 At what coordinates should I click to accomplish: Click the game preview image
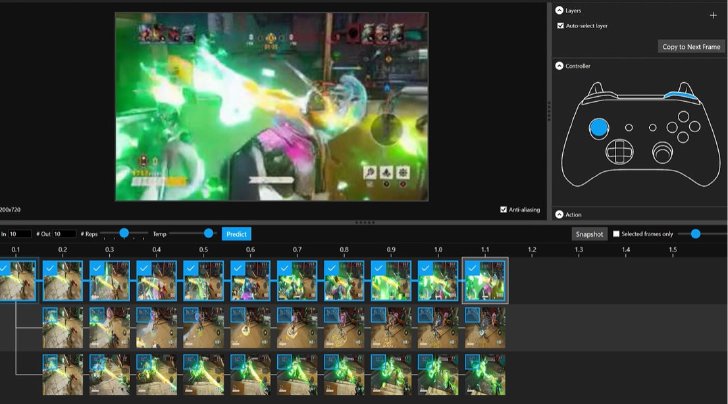point(272,107)
